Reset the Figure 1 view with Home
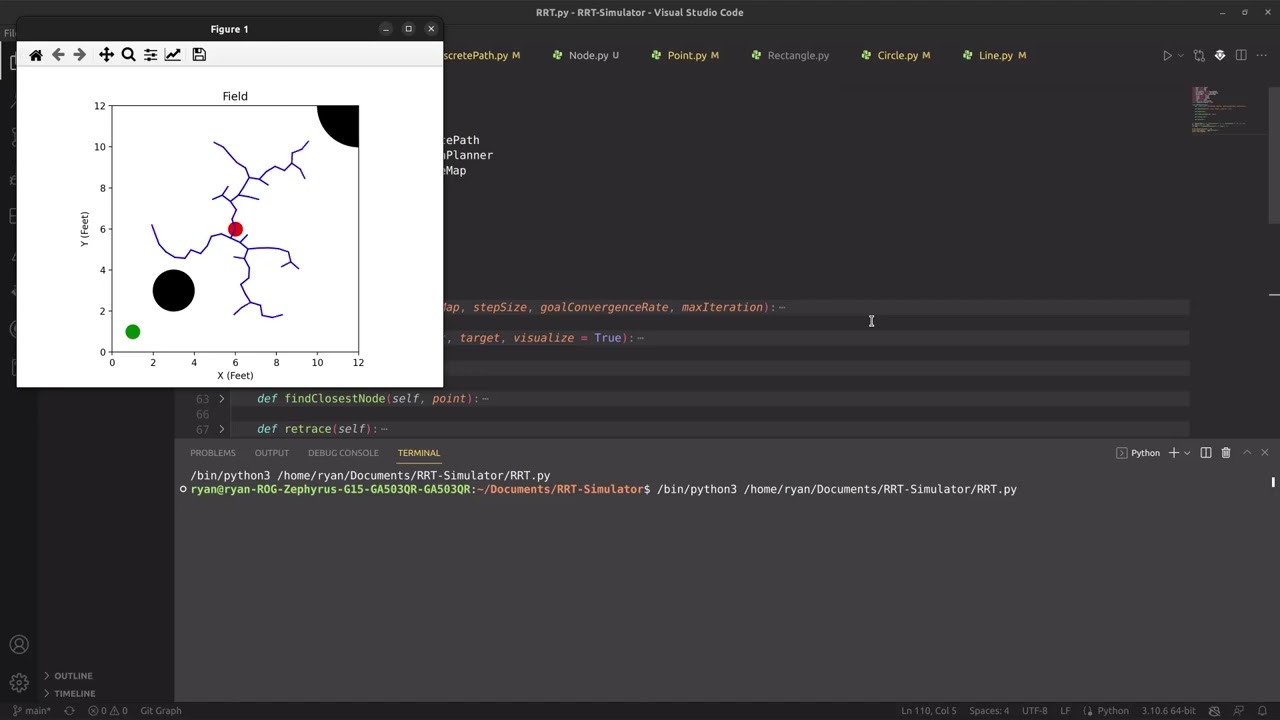The height and width of the screenshot is (720, 1280). tap(36, 55)
